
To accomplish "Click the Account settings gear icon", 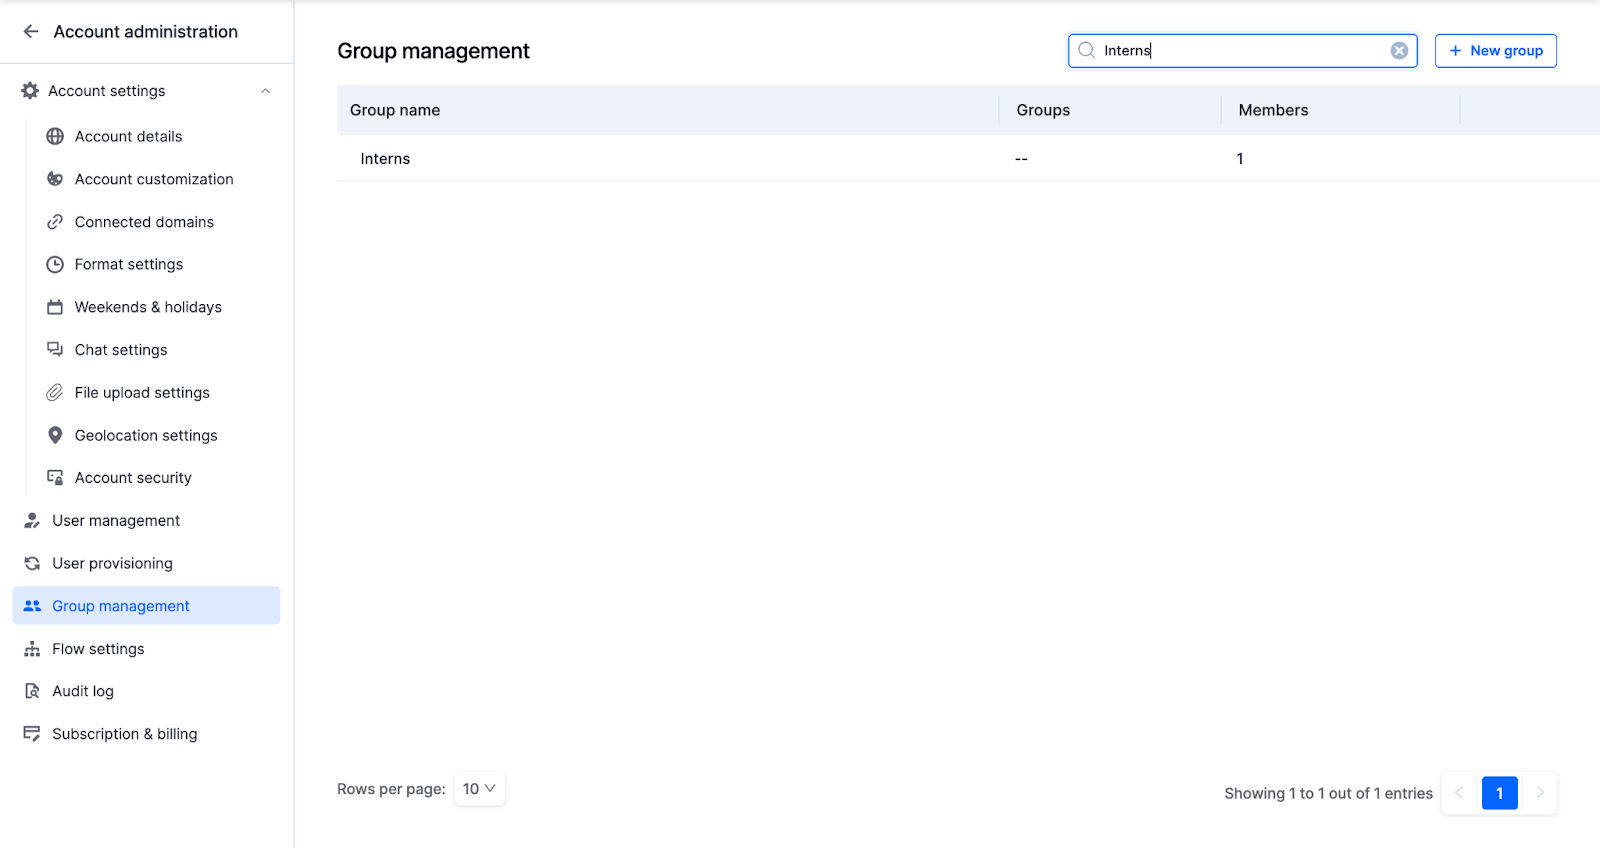I will pos(30,91).
